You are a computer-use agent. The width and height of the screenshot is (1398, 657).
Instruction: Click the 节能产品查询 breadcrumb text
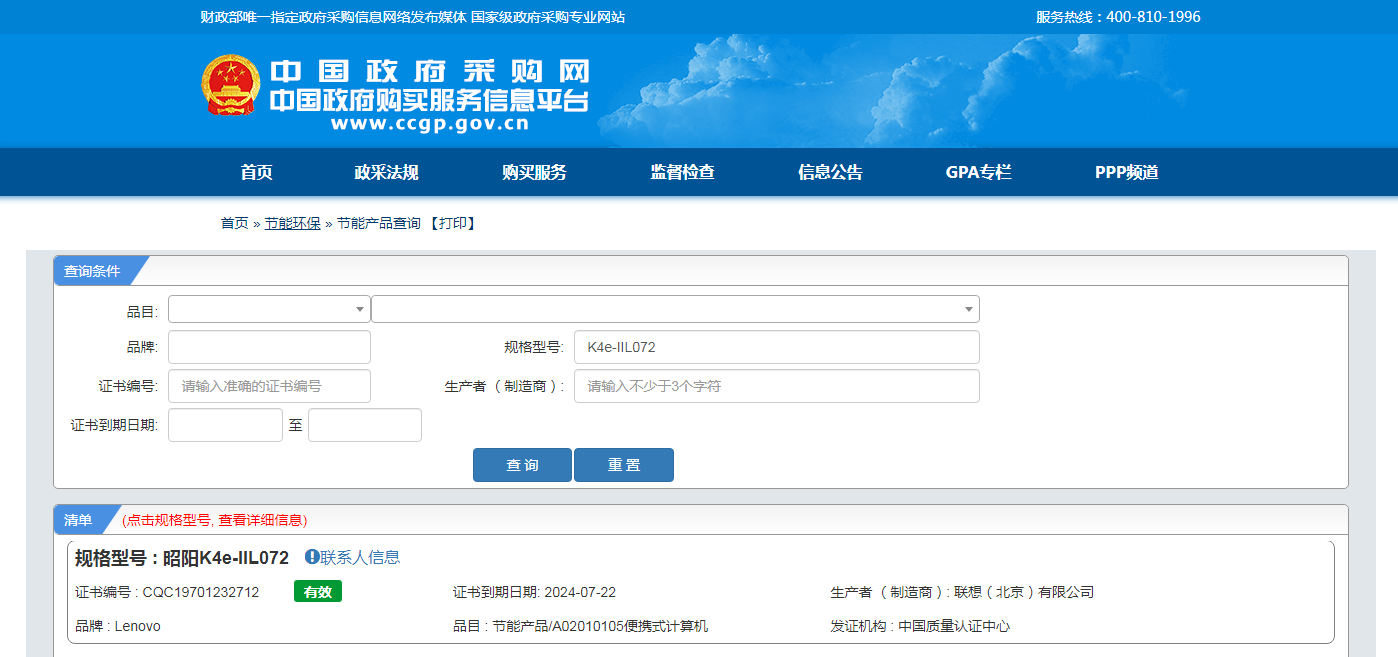point(379,223)
